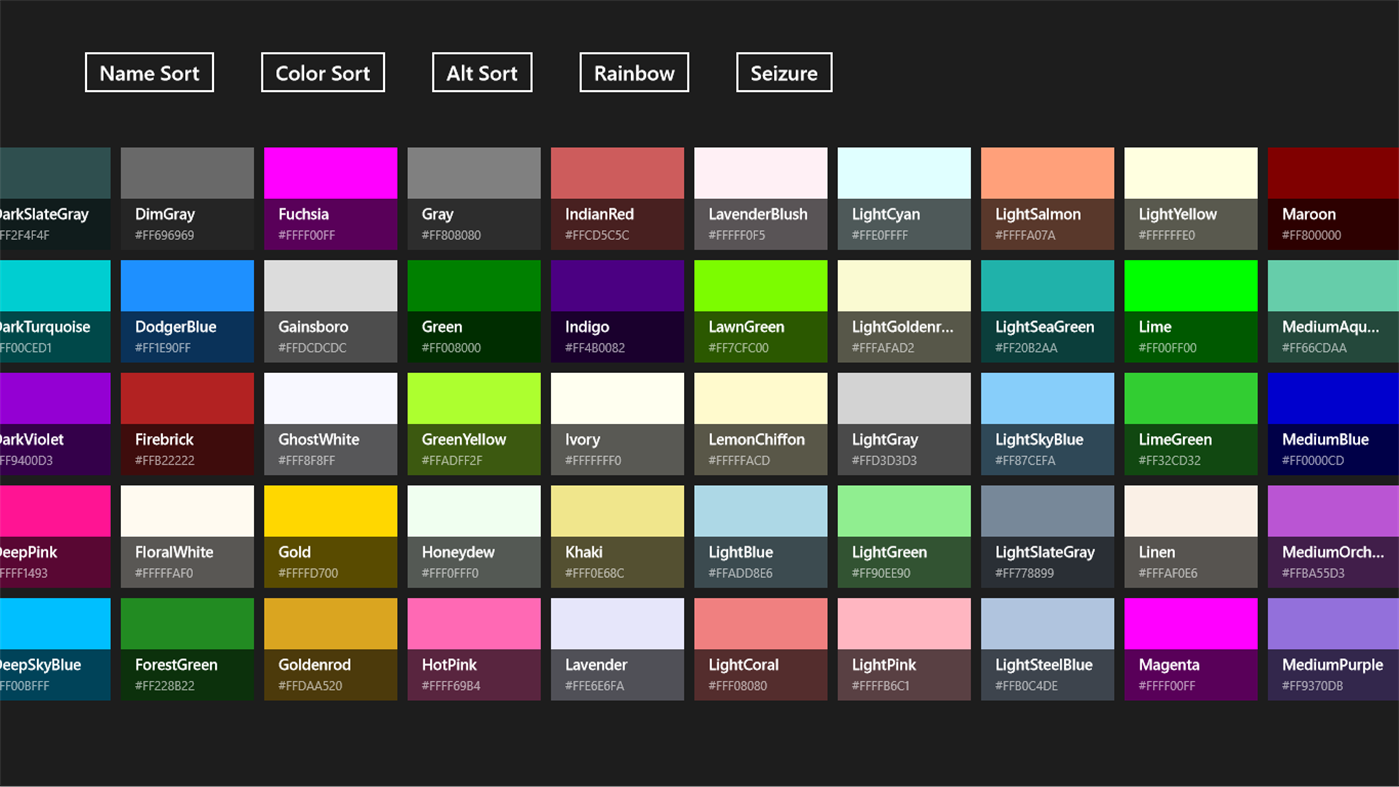Select the Firebrick color swatch
The image size is (1399, 787).
point(187,423)
